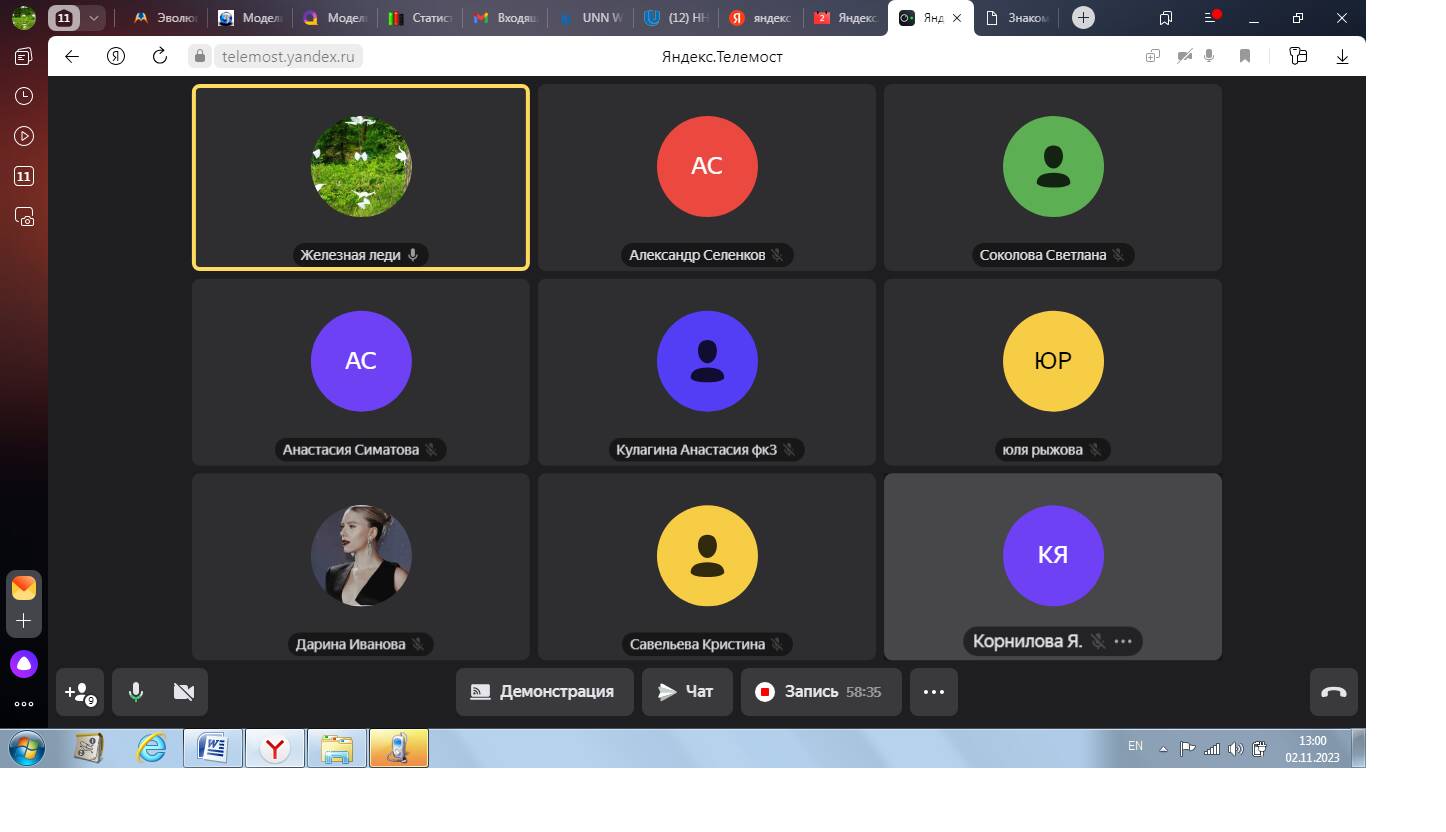Image resolution: width=1446 pixels, height=832 pixels.
Task: Open a new browser tab
Action: pyautogui.click(x=1083, y=17)
